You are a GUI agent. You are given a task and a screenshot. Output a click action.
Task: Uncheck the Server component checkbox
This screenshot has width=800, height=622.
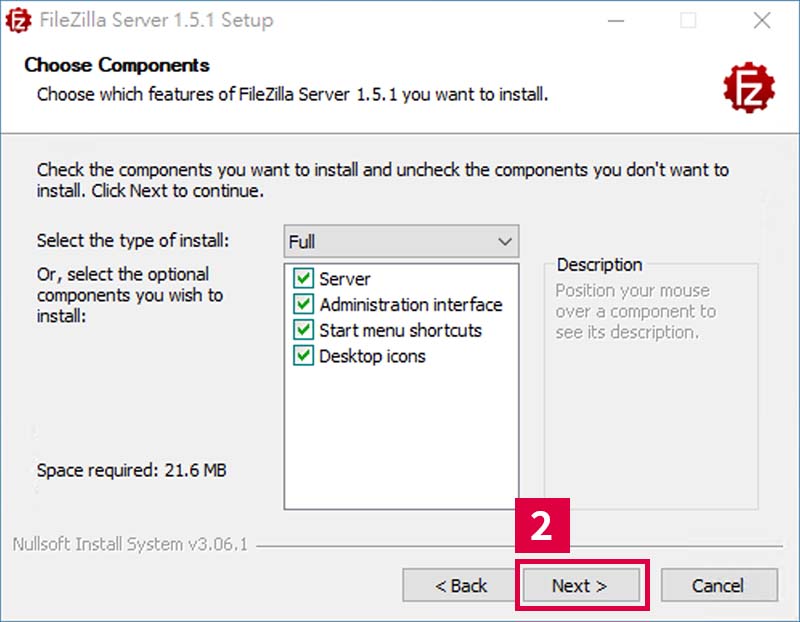pyautogui.click(x=303, y=279)
